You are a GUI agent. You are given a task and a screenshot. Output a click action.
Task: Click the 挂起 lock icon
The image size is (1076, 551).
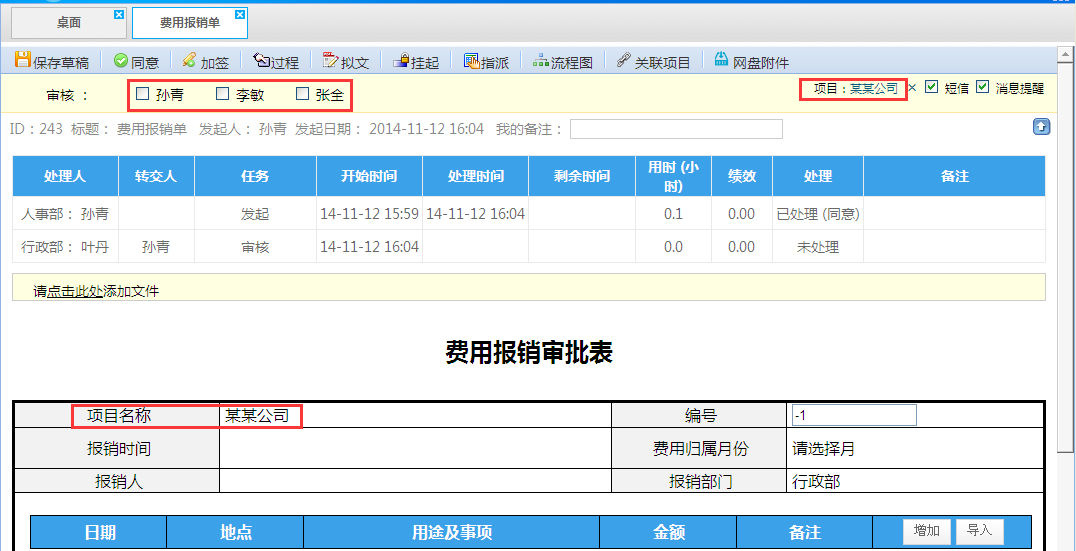click(x=401, y=60)
